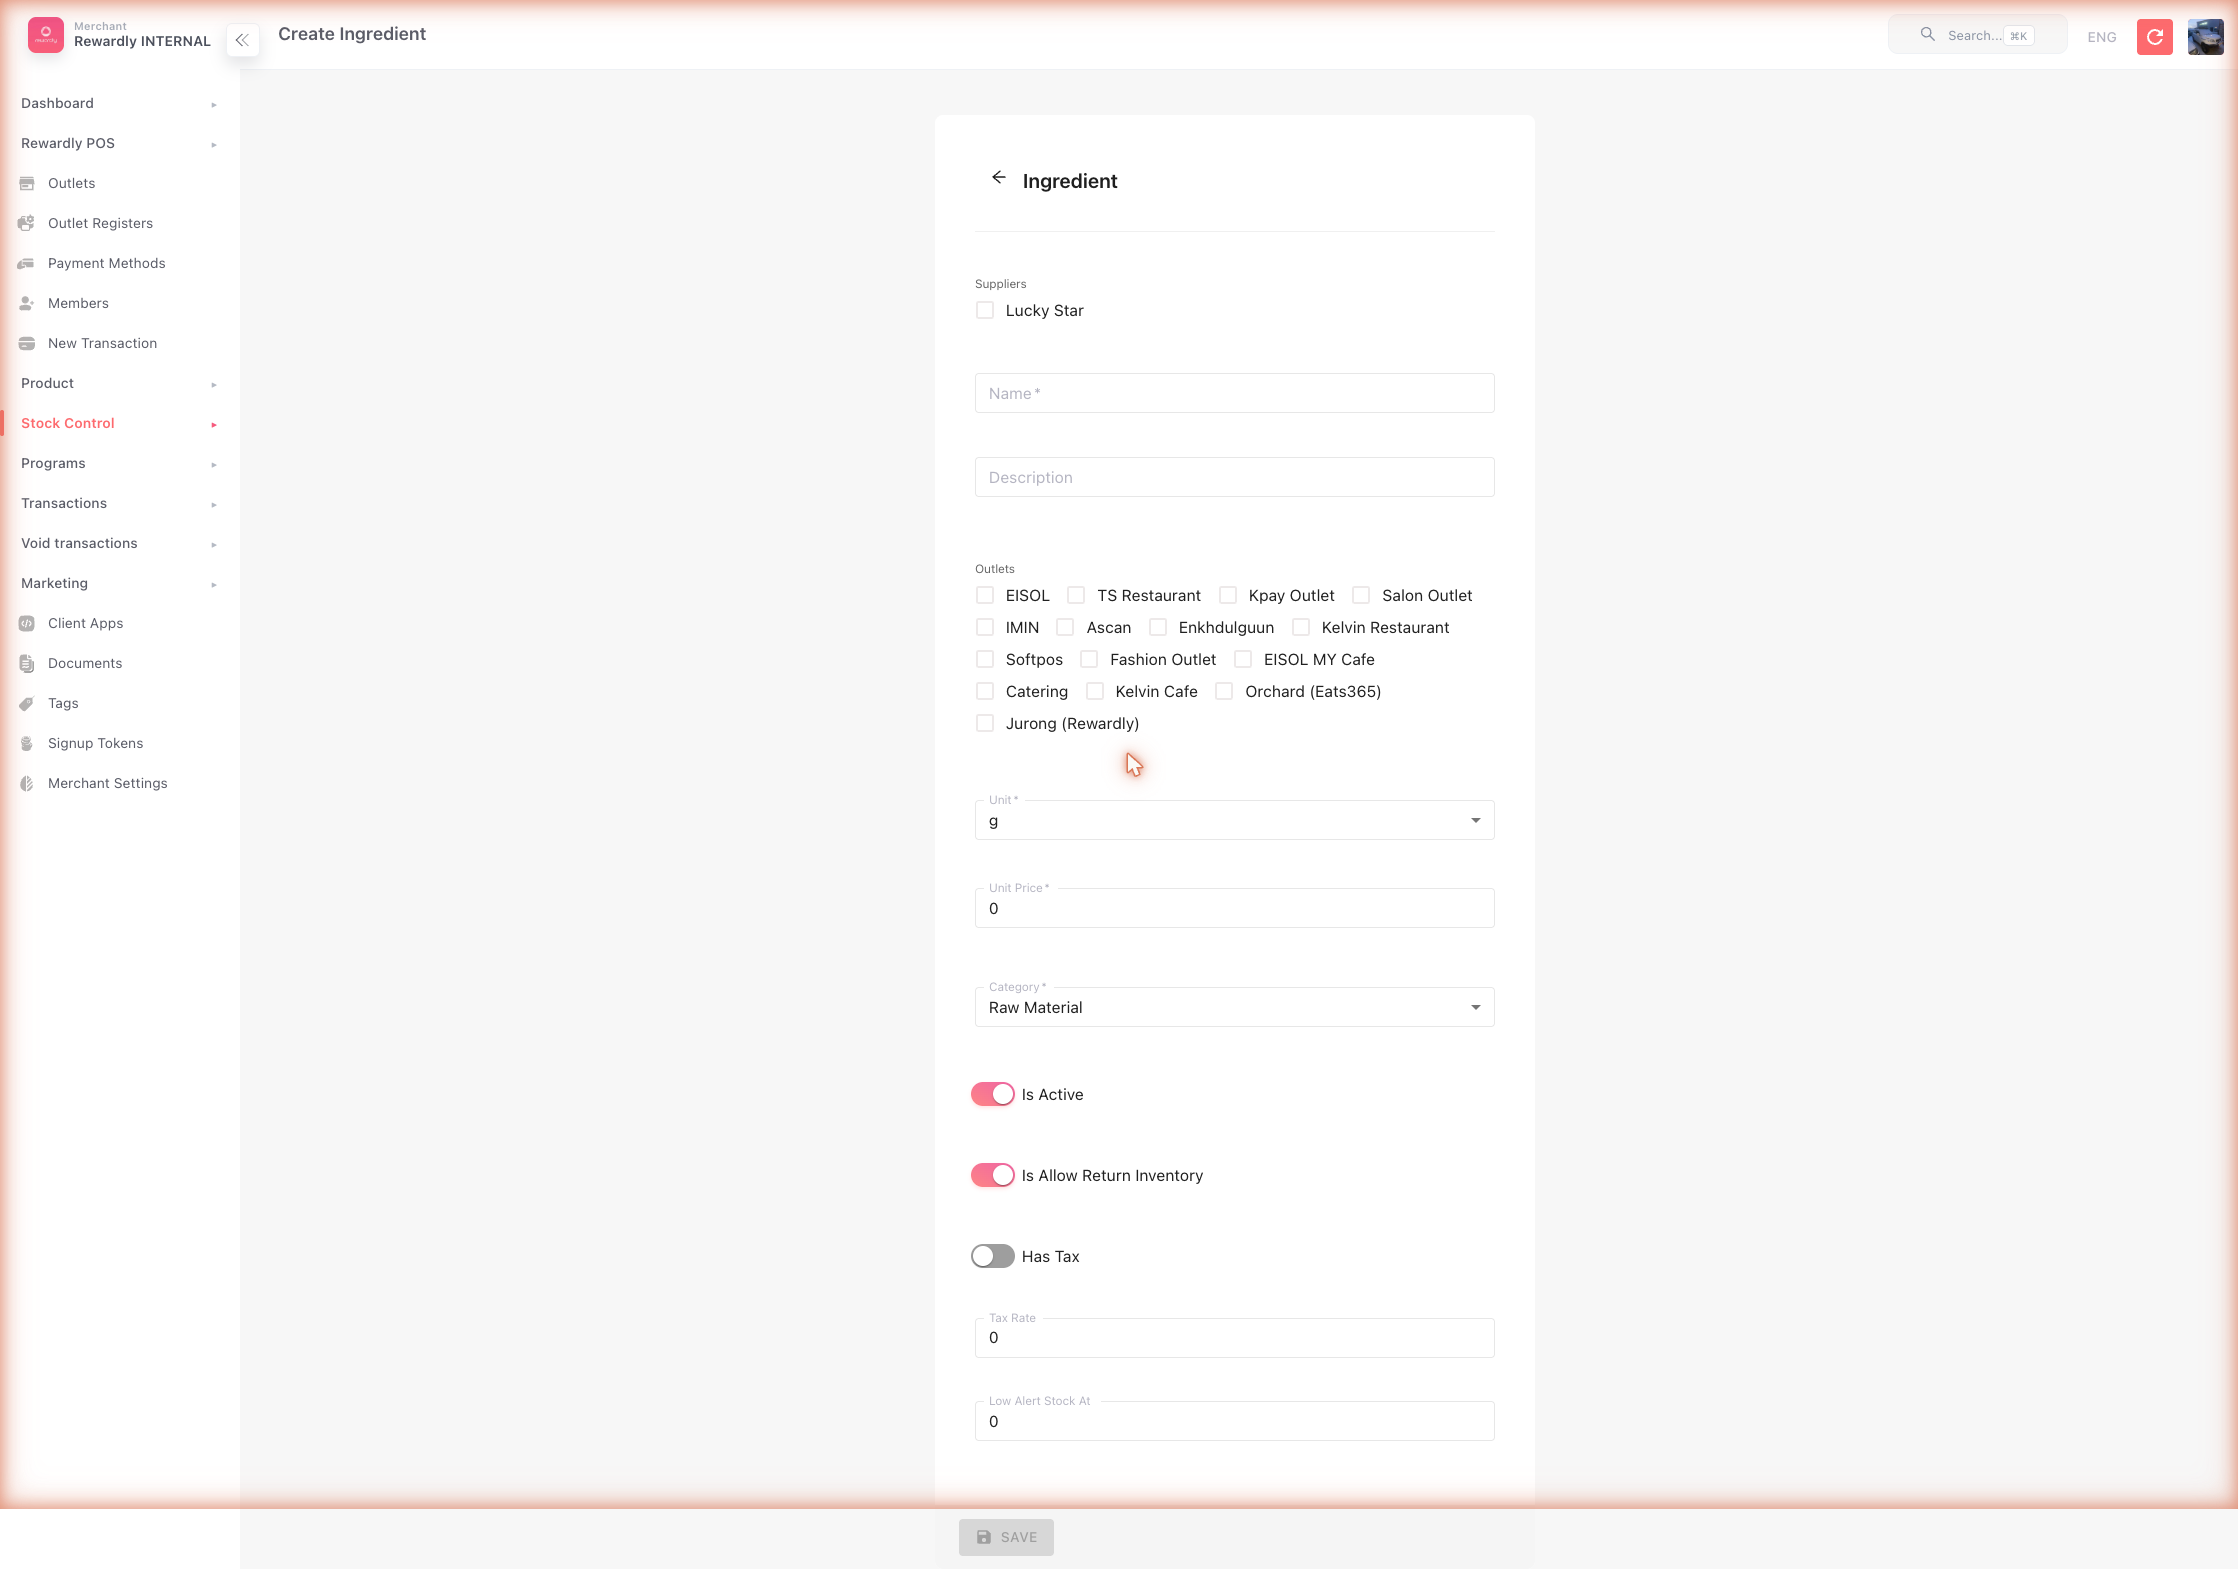Click the Rewardly merchant logo icon
2238x1569 pixels.
point(46,35)
